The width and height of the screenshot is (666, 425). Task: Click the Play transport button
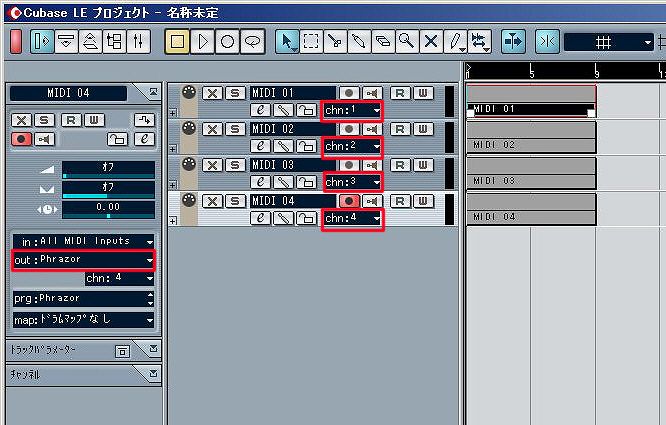pos(203,42)
